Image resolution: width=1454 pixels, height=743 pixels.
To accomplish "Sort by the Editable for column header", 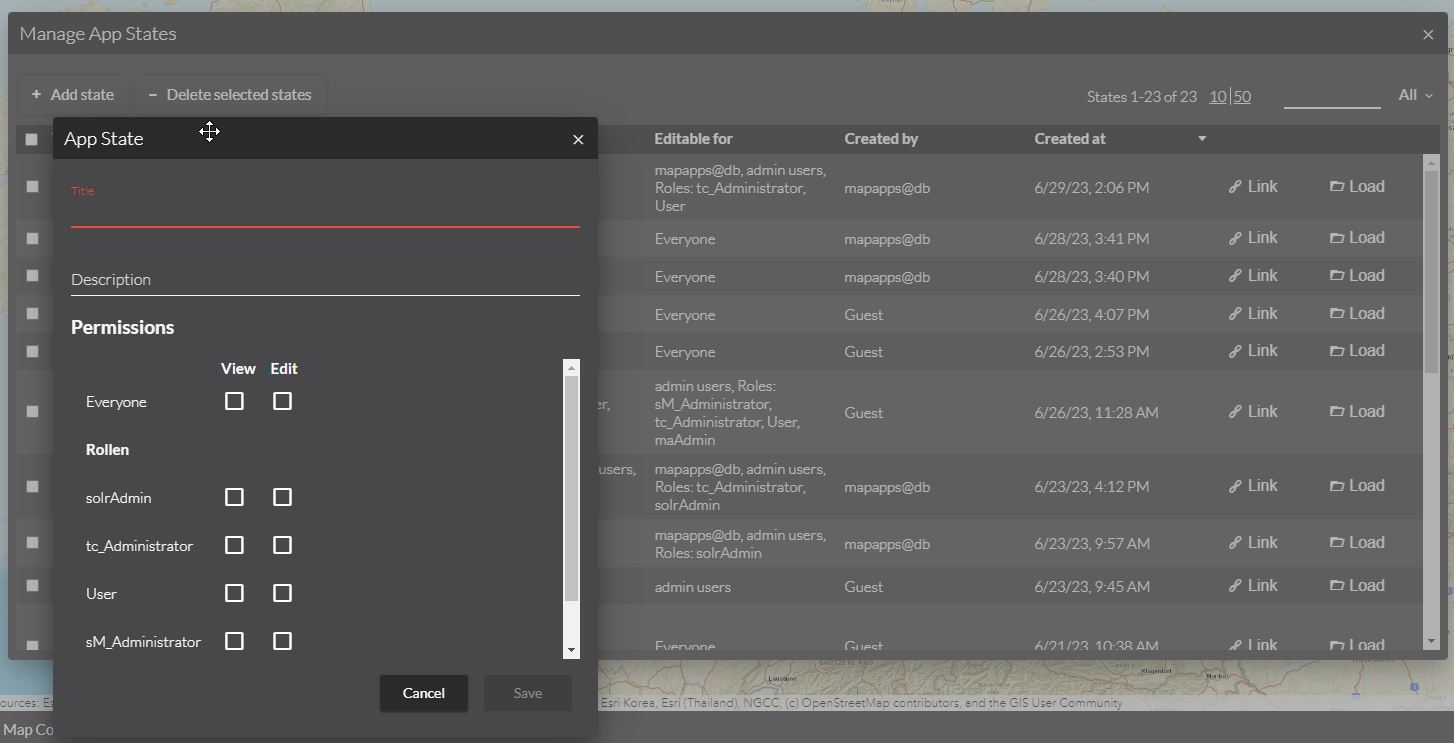I will click(x=693, y=139).
